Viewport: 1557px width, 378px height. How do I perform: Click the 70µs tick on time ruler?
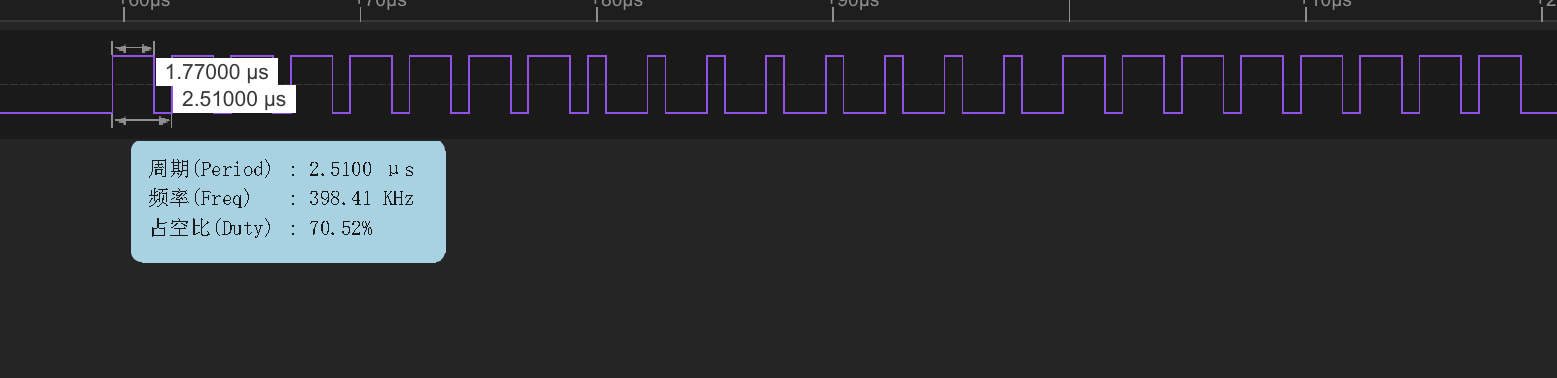(383, 4)
